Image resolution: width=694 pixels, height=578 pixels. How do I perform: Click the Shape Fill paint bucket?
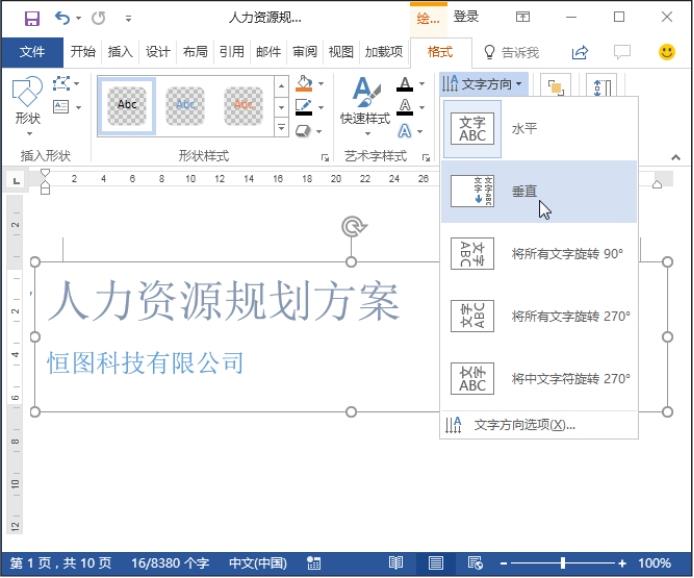point(304,84)
